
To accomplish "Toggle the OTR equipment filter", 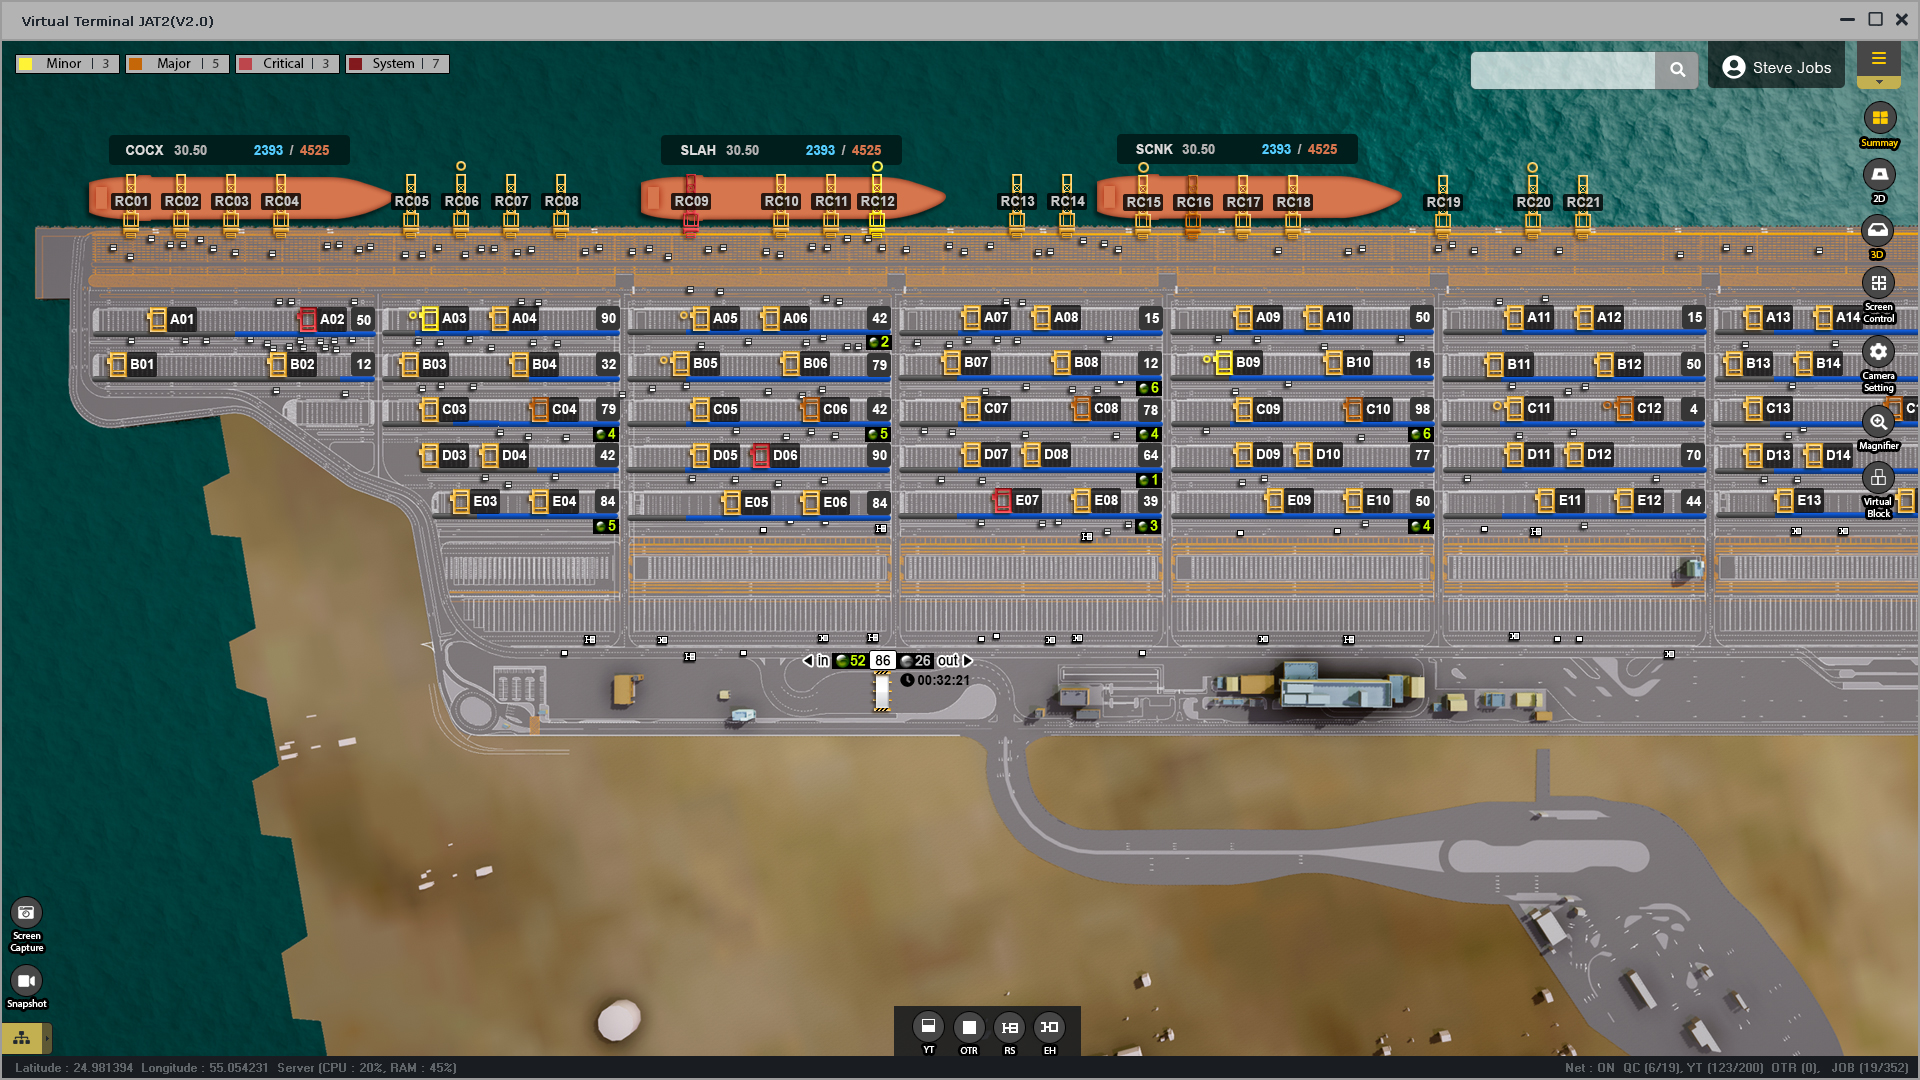I will pyautogui.click(x=968, y=1027).
